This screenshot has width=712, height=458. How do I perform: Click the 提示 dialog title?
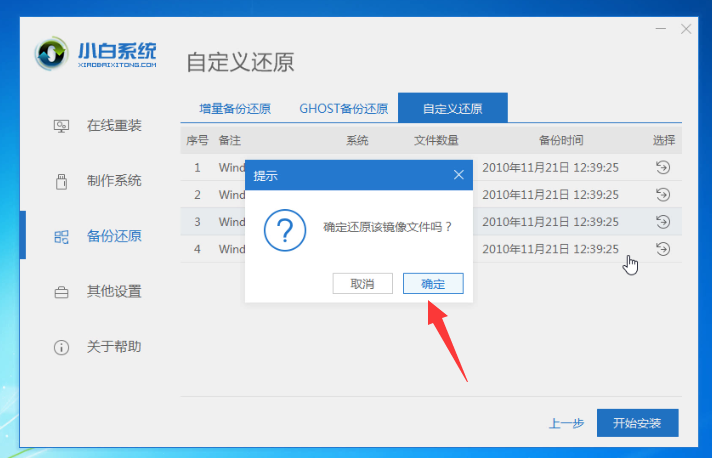pos(266,176)
